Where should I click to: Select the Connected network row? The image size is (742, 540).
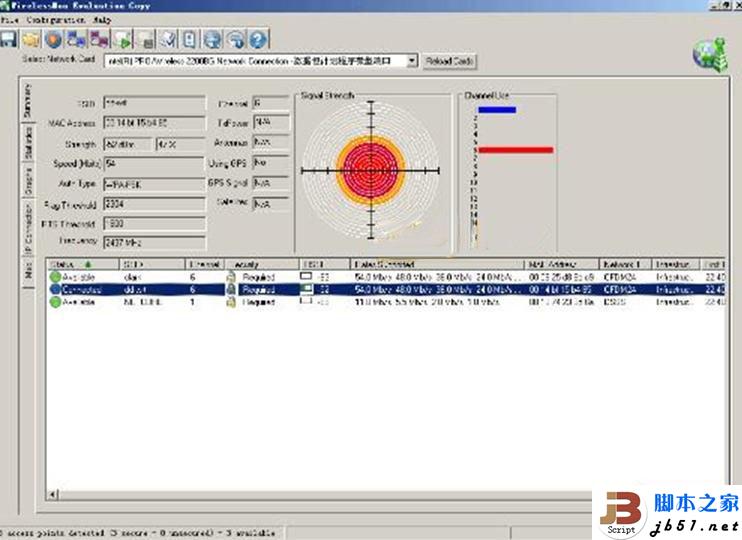387,289
